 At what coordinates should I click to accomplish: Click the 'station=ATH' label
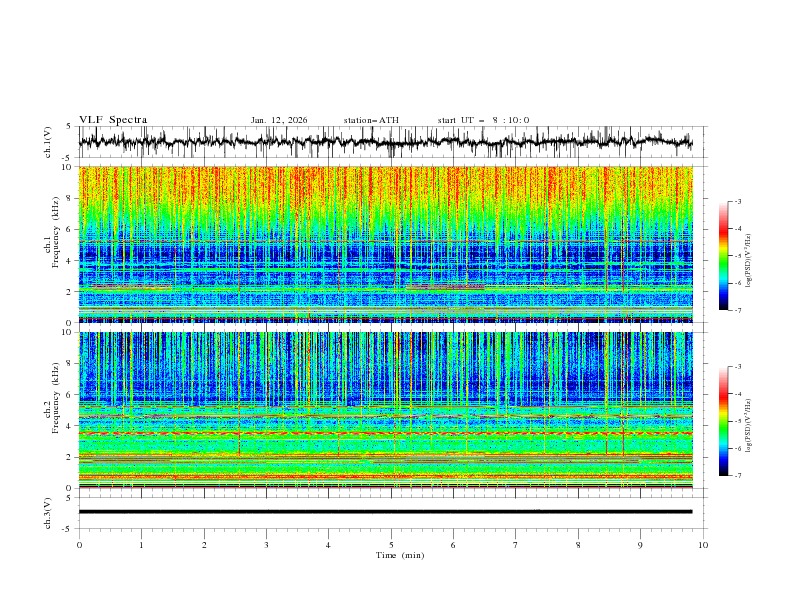point(371,120)
